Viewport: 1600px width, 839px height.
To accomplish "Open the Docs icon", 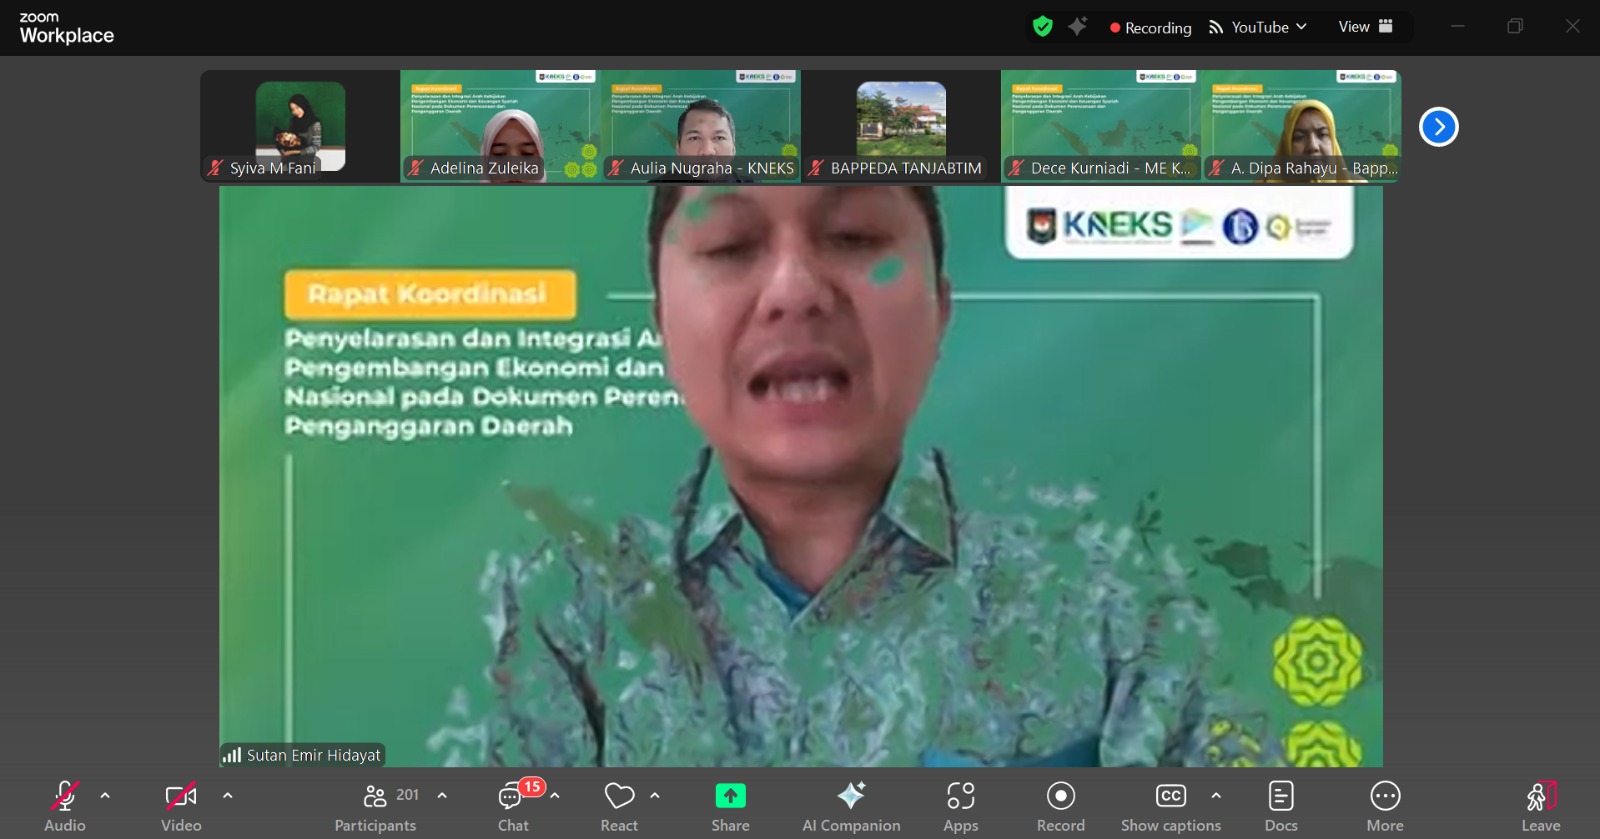I will pos(1280,806).
